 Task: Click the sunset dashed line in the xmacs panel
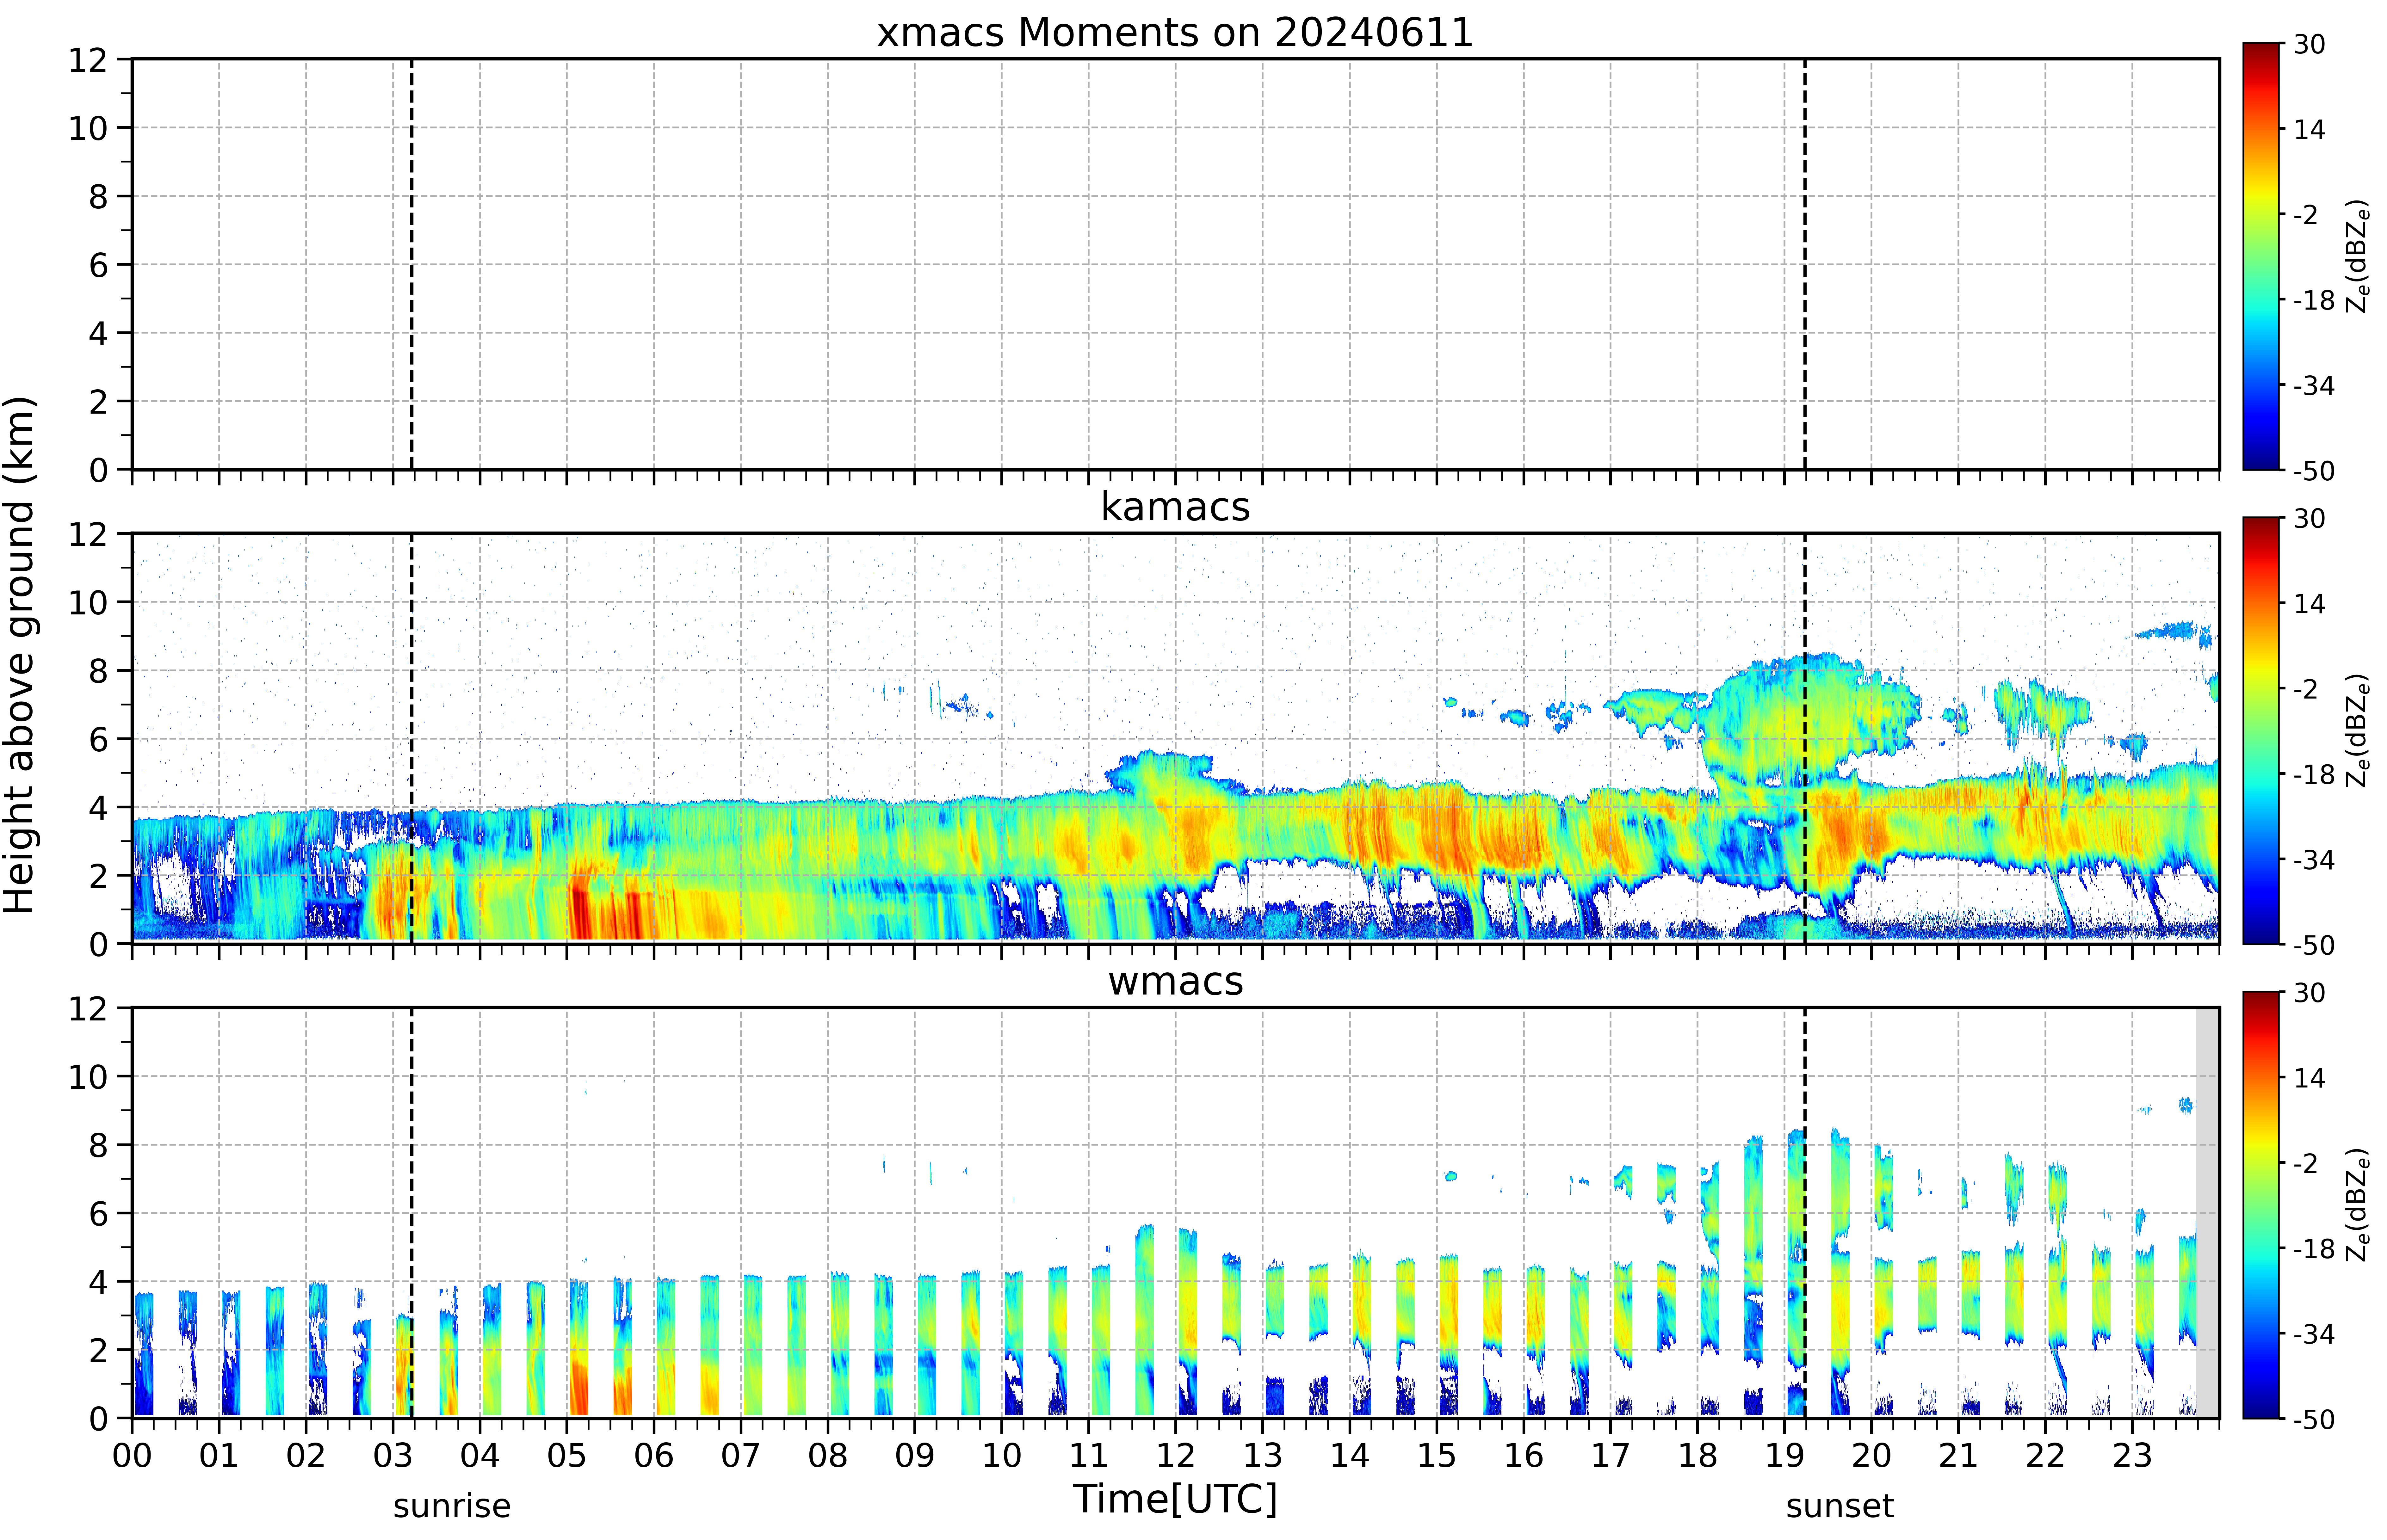pyautogui.click(x=1805, y=264)
